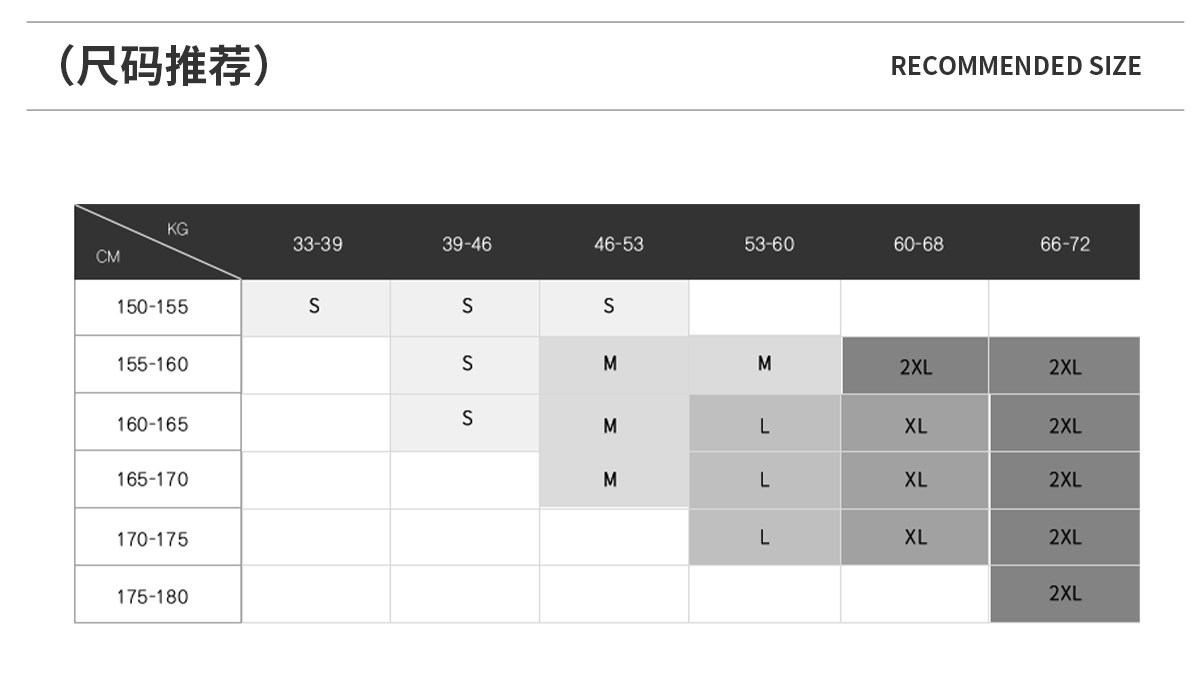The width and height of the screenshot is (1200, 696).
Task: Click the 尺码推荐 heading text
Action: (x=163, y=66)
